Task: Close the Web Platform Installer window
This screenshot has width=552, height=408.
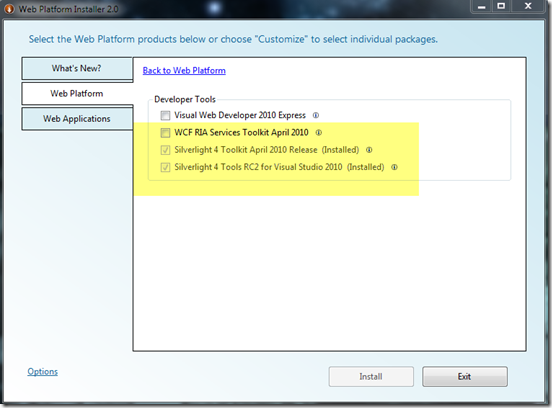Action: pyautogui.click(x=528, y=6)
